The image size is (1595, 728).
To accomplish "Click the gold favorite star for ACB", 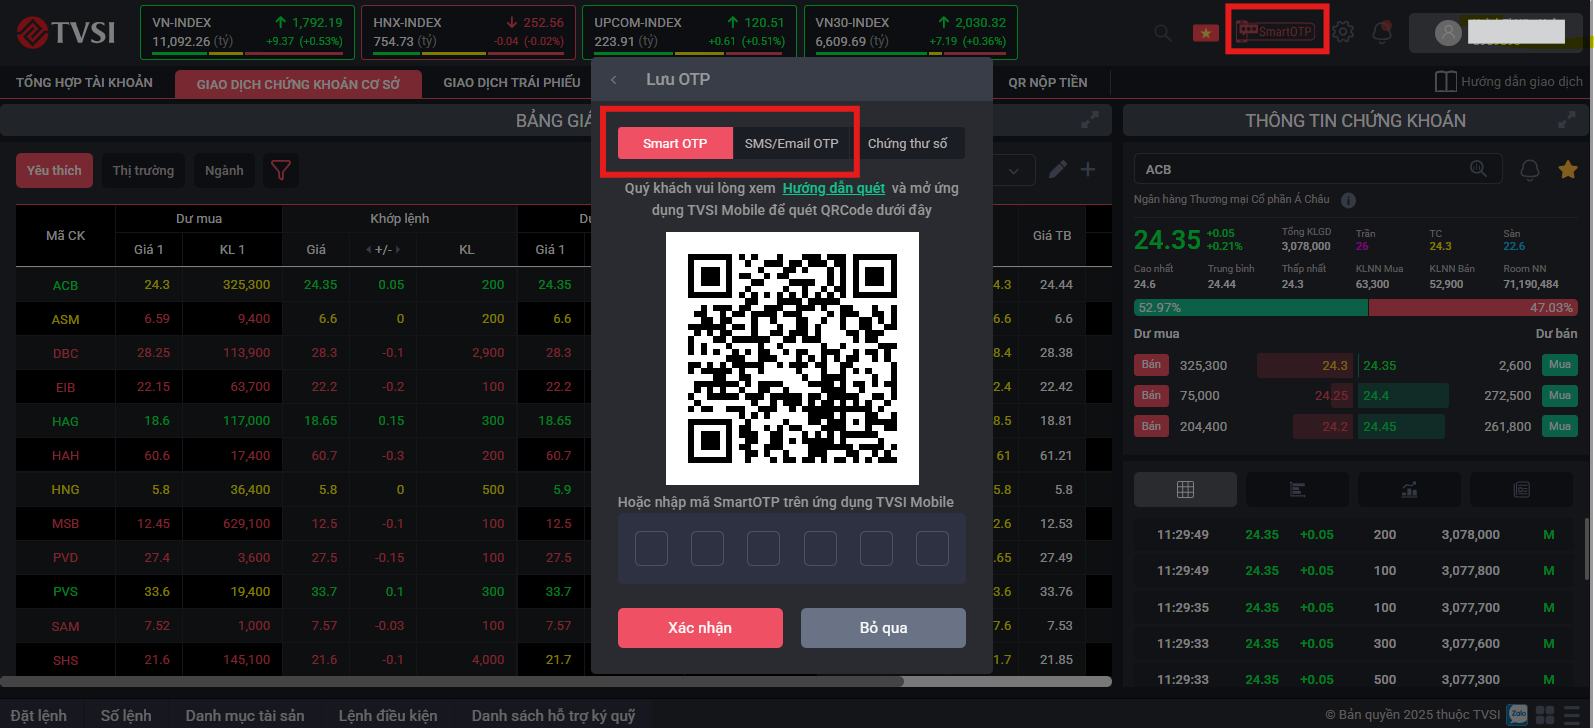I will [x=1568, y=170].
